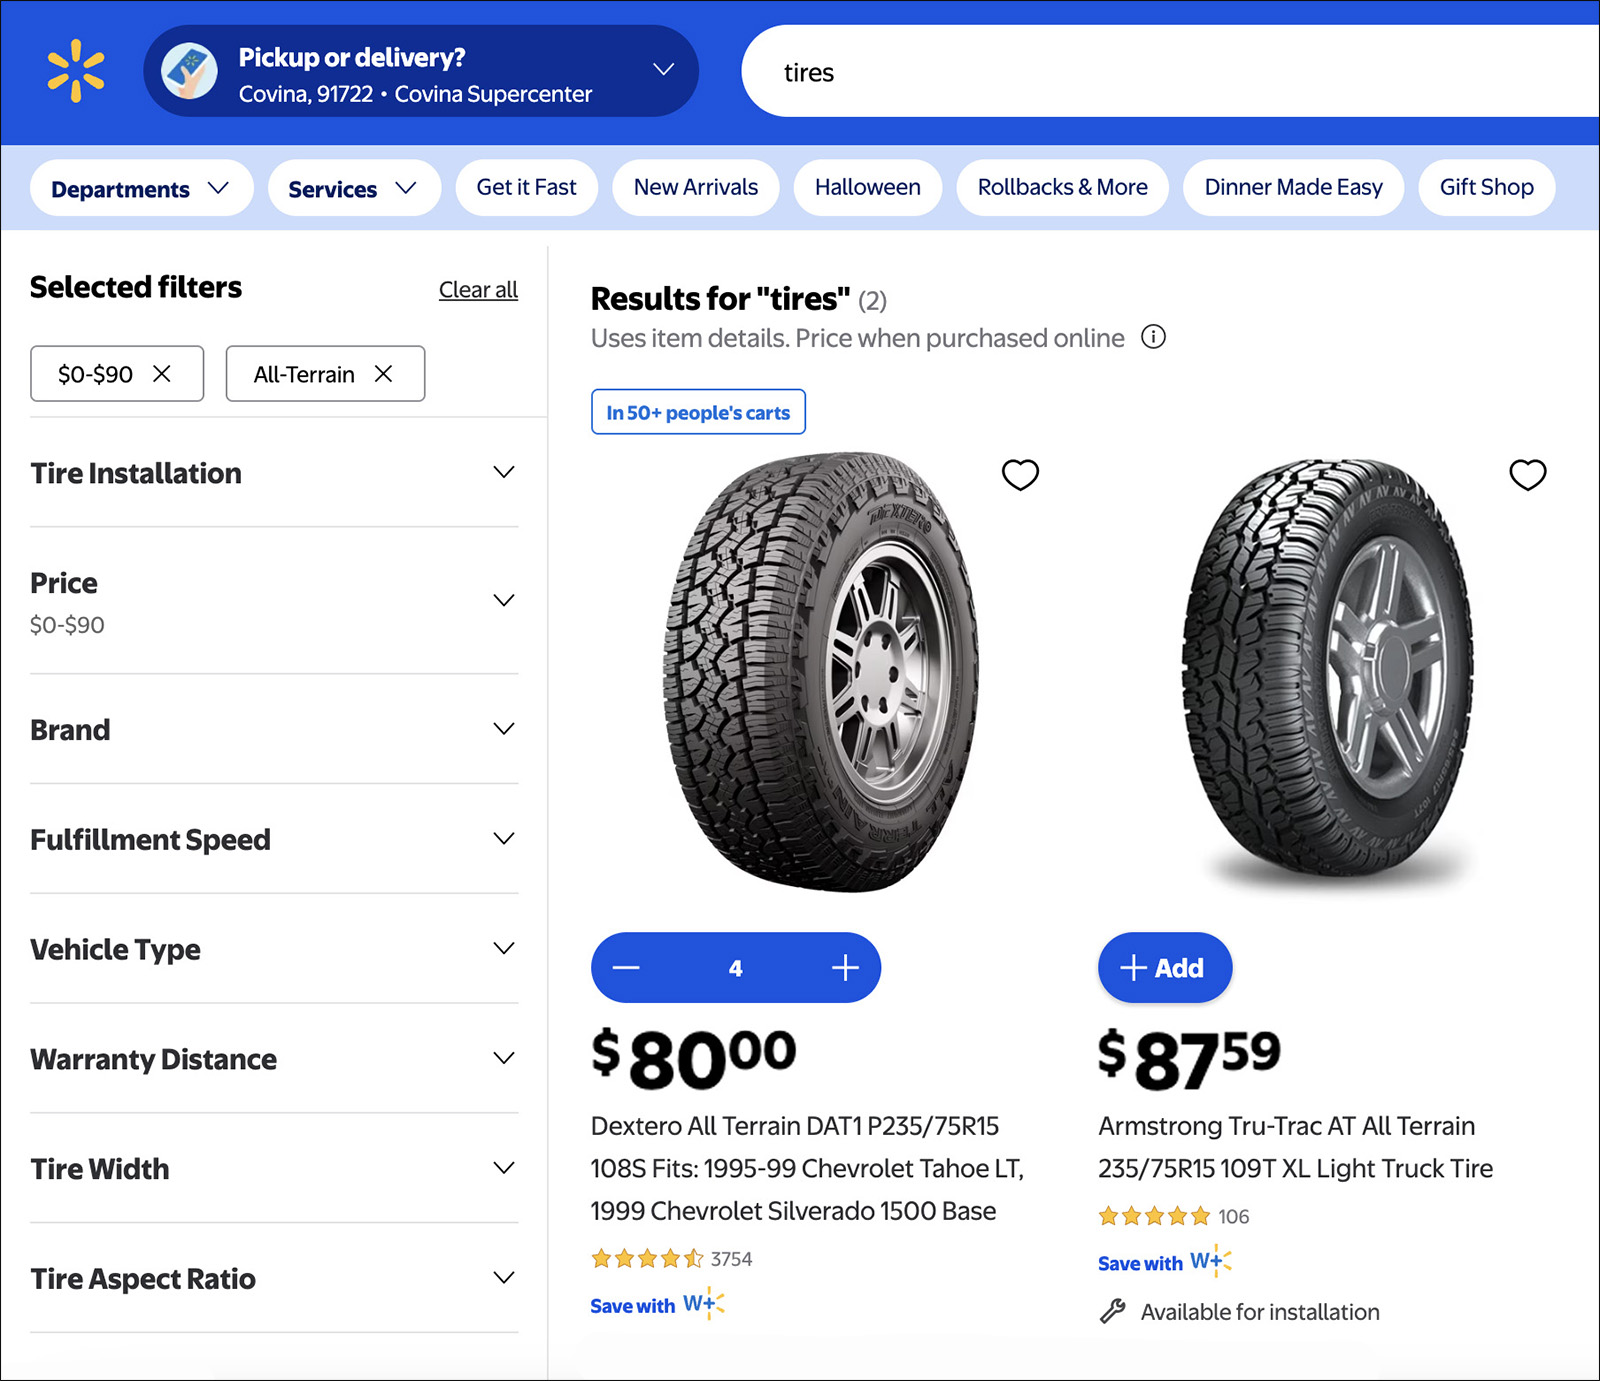The image size is (1600, 1381).
Task: Open the Departments dropdown
Action: (140, 187)
